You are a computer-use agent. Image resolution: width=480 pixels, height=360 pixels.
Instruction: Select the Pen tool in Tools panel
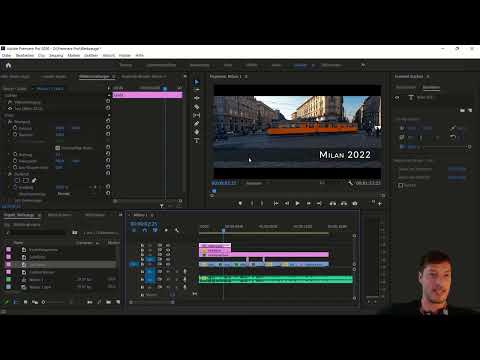[196, 124]
